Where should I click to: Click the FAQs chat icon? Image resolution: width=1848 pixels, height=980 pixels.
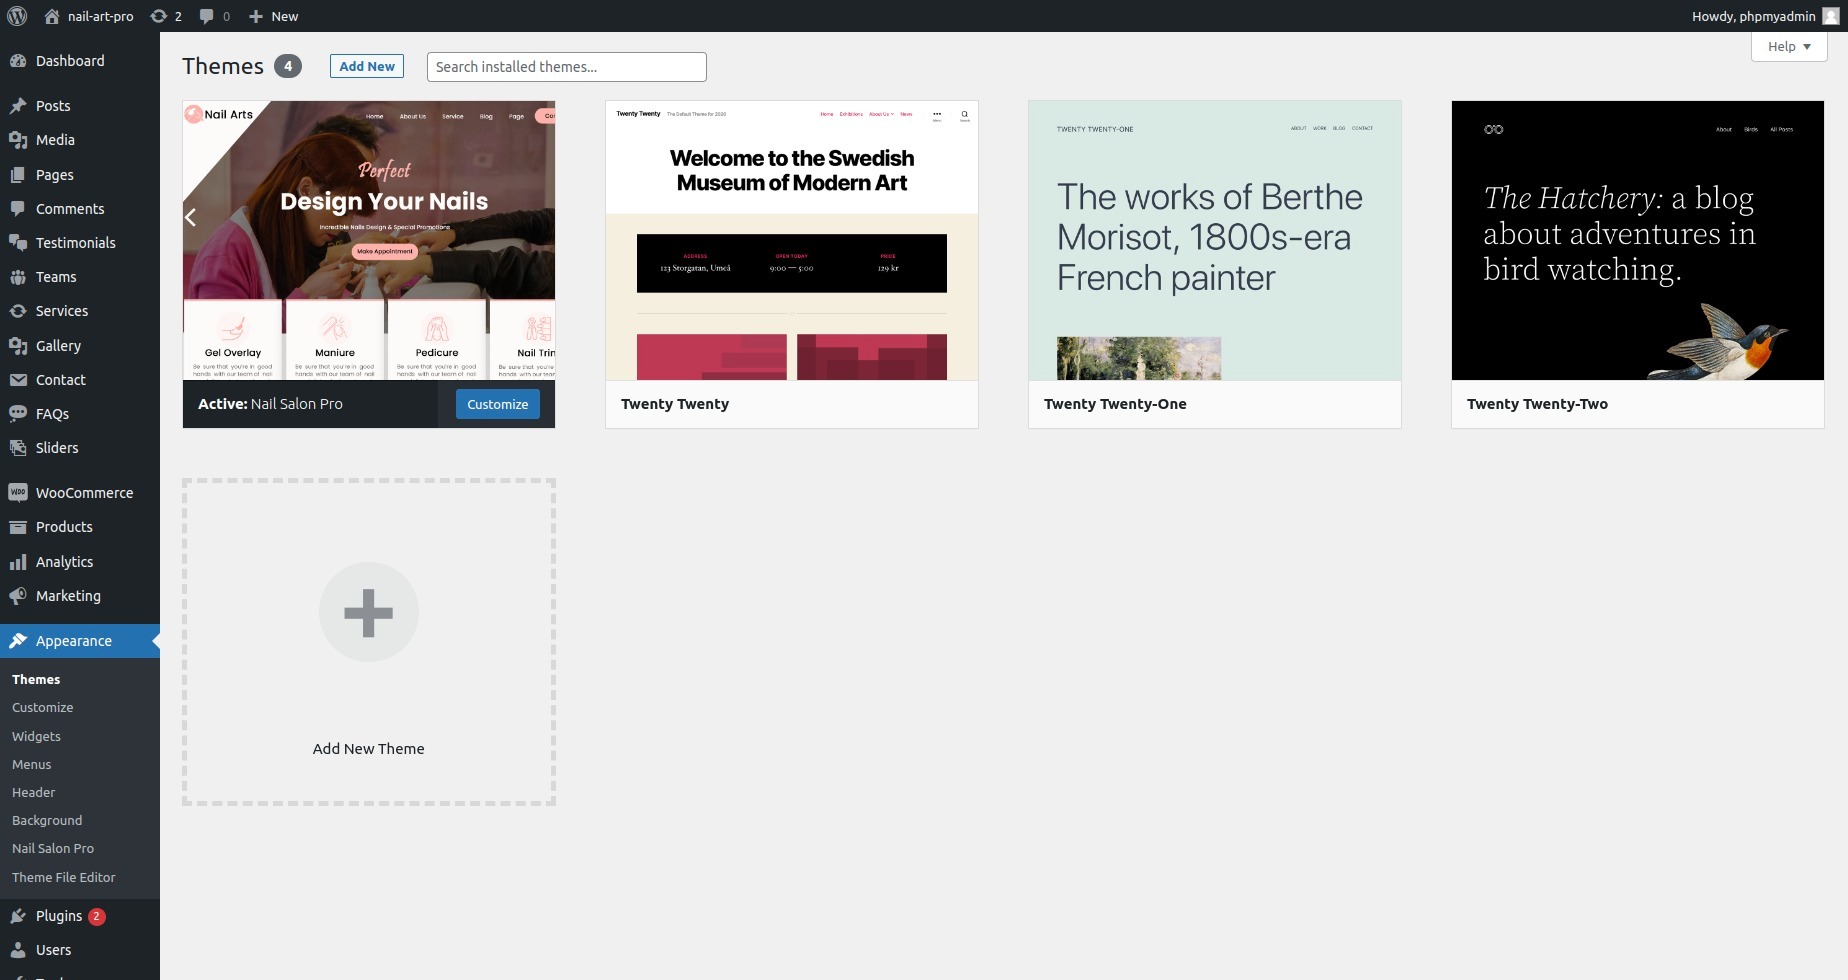point(18,414)
